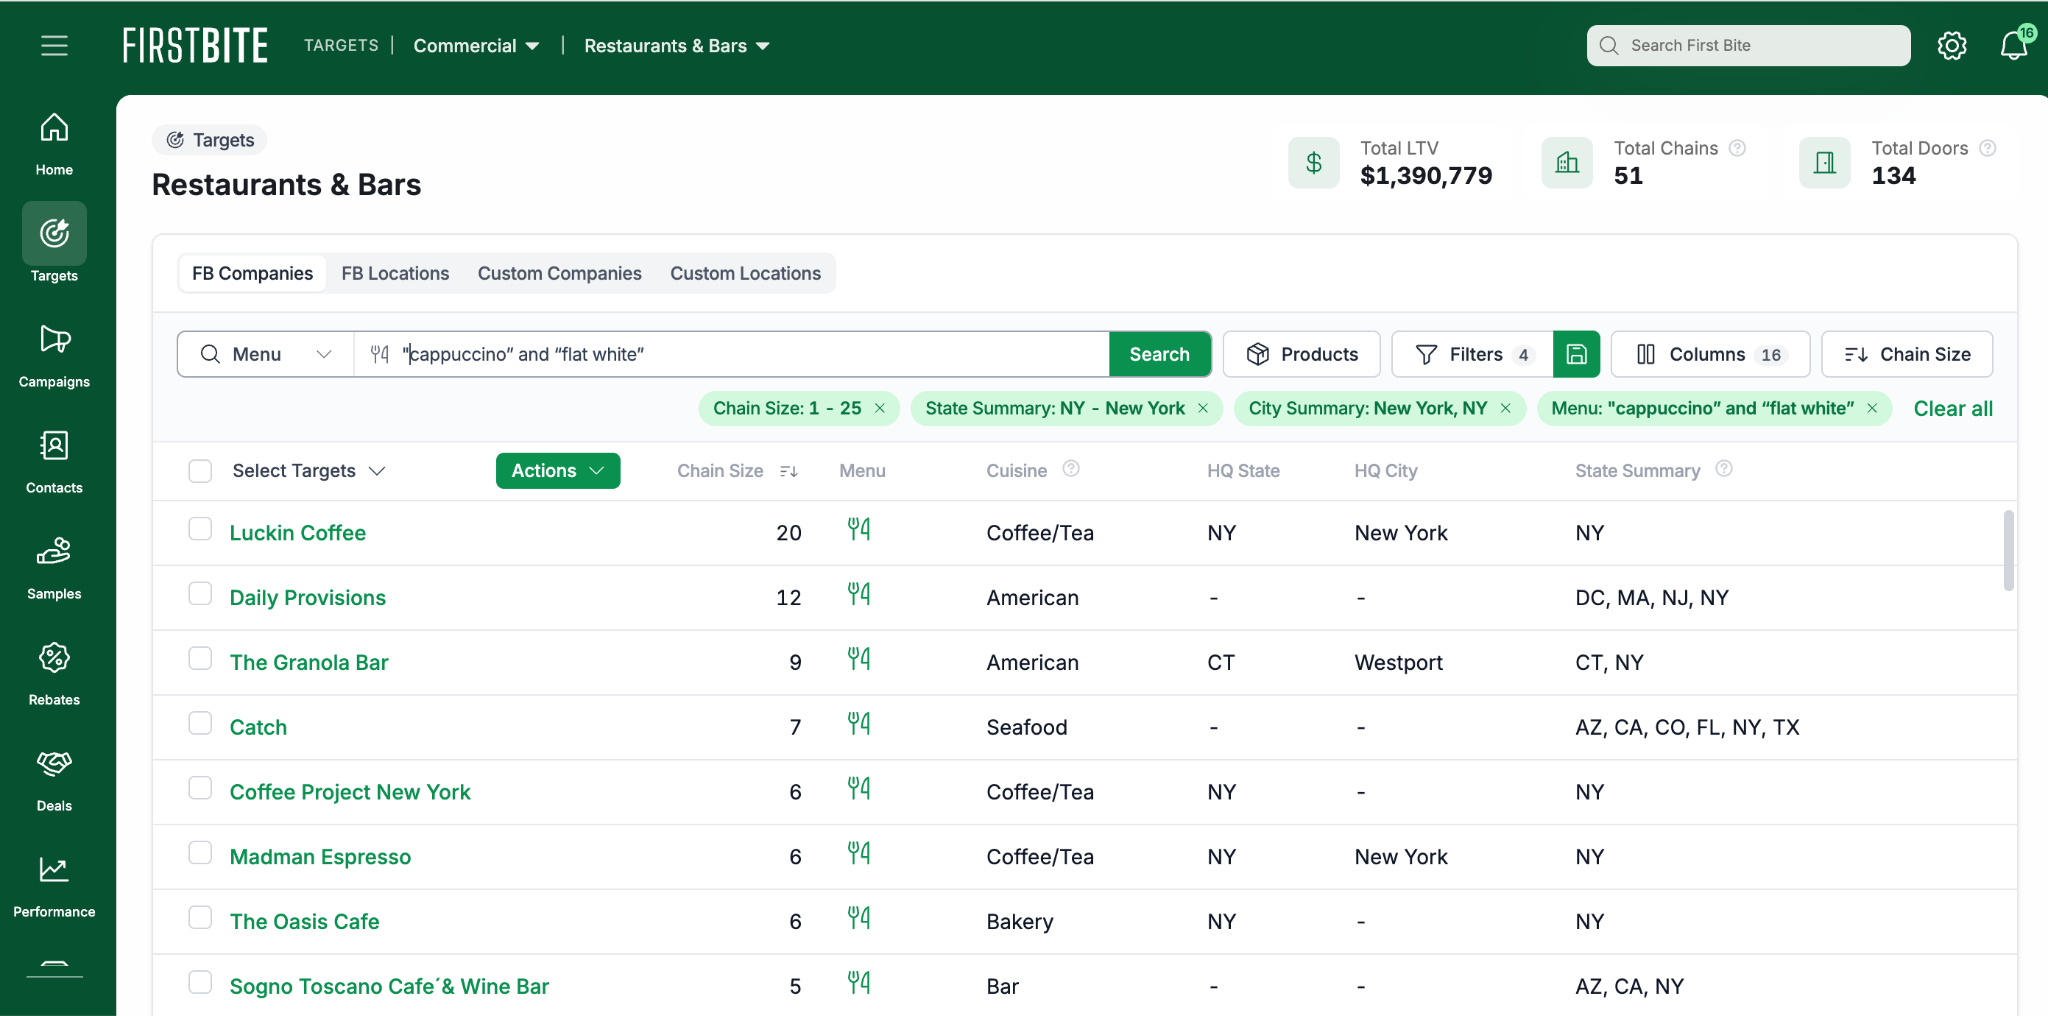Open Contacts in the sidebar
Screen dimensions: 2048x1016
click(54, 463)
